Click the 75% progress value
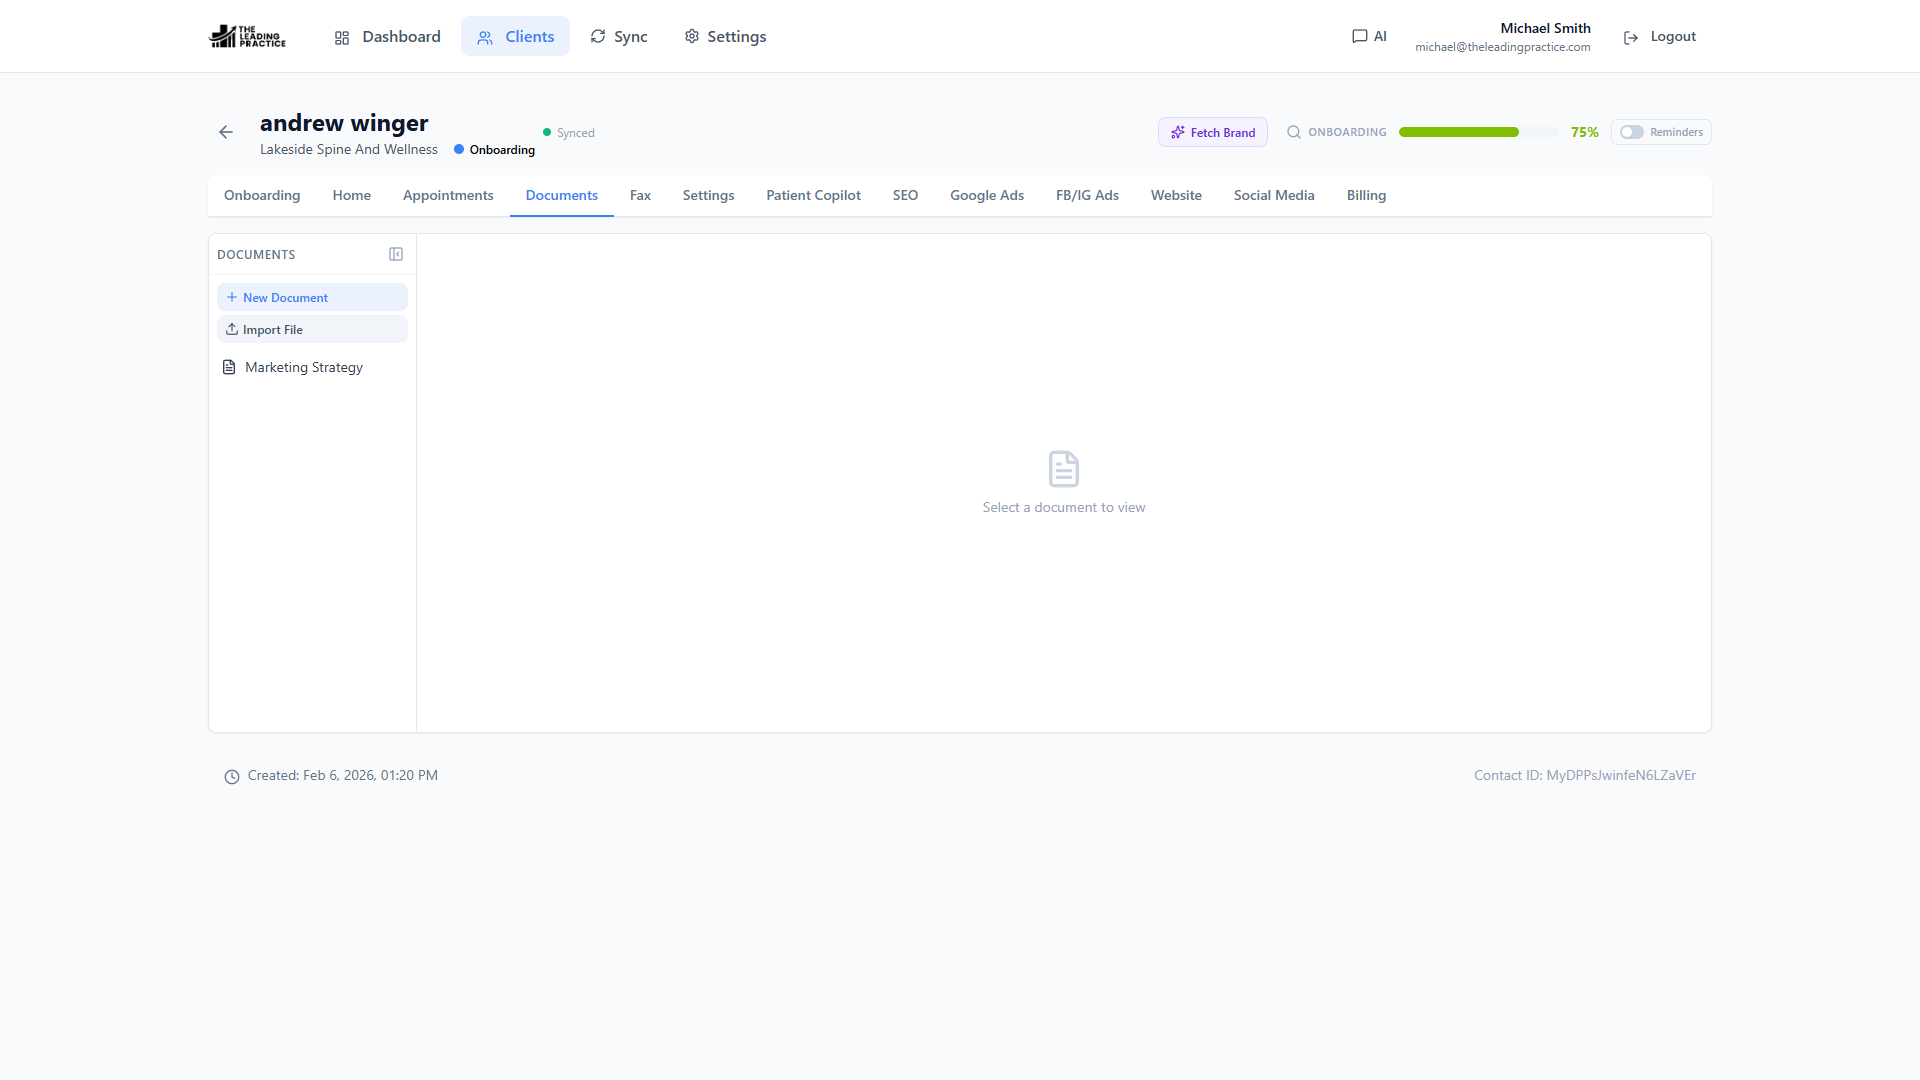The height and width of the screenshot is (1080, 1920). [x=1584, y=132]
